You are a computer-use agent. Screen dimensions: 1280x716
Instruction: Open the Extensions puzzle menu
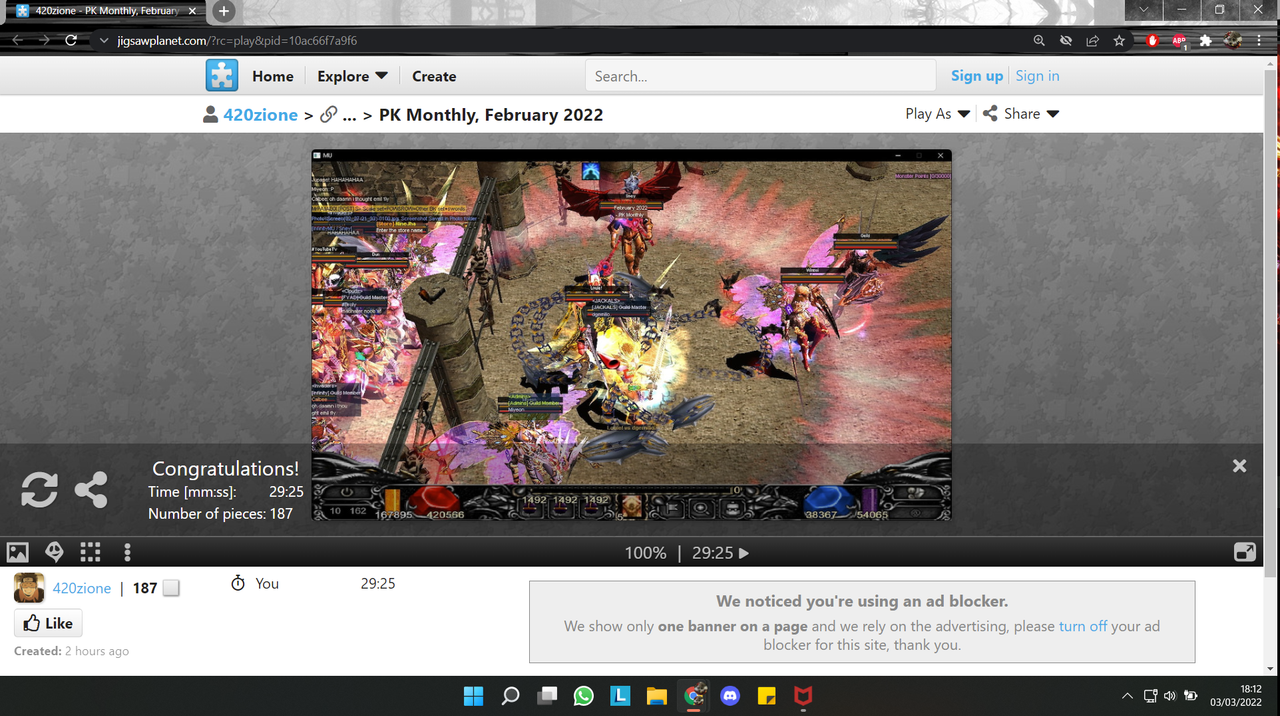(1206, 41)
